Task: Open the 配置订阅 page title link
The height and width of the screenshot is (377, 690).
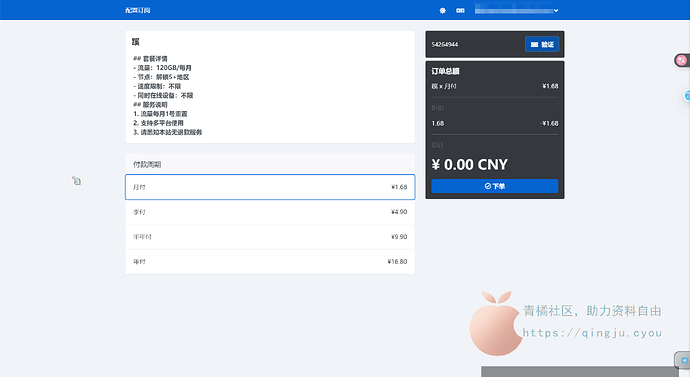Action: (138, 10)
